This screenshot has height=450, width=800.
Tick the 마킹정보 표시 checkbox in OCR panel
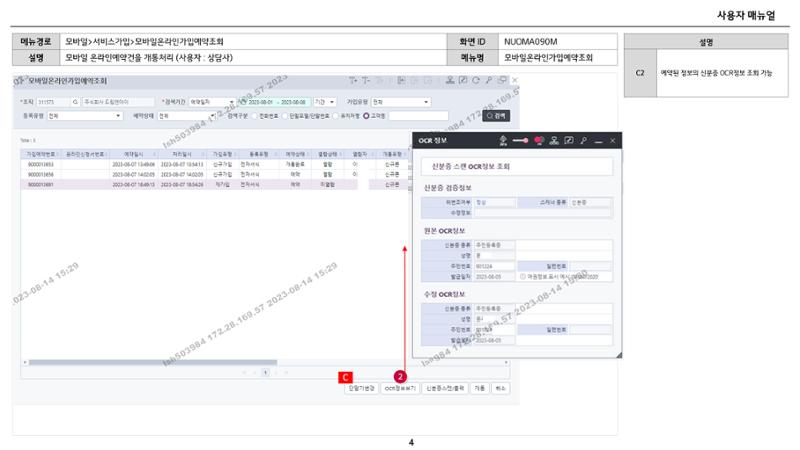[x=523, y=277]
